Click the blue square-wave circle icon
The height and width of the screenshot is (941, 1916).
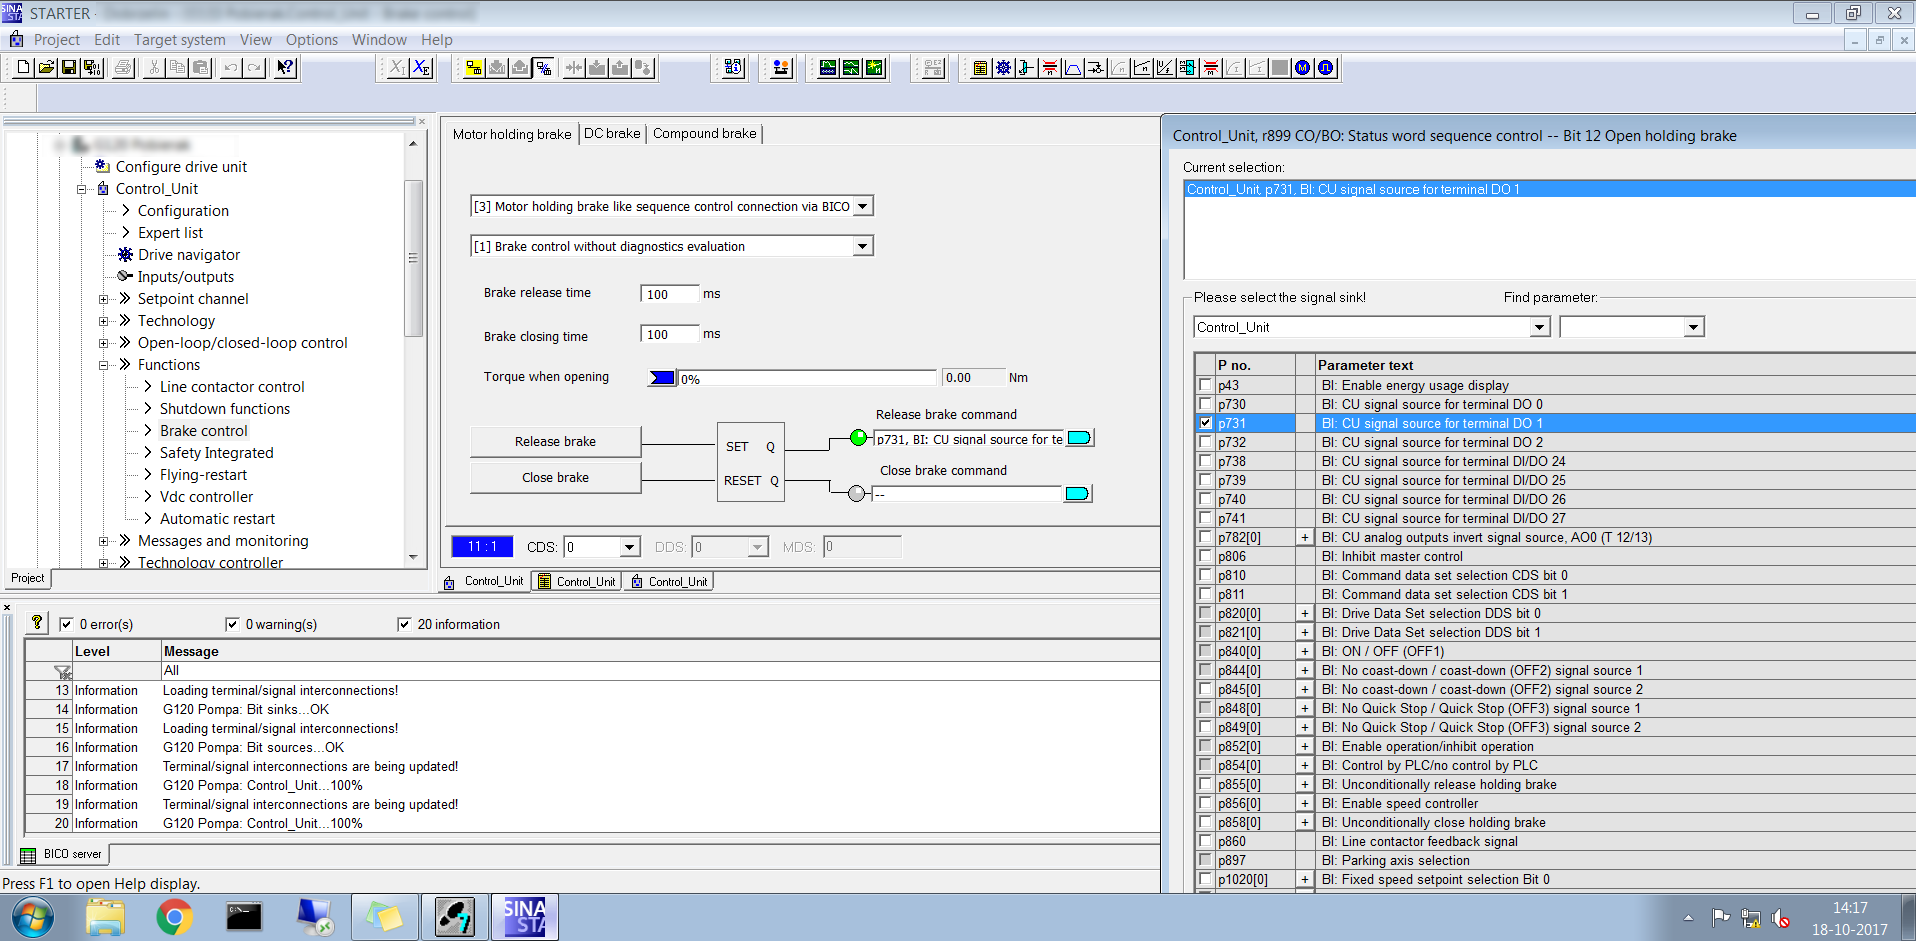[x=1326, y=68]
